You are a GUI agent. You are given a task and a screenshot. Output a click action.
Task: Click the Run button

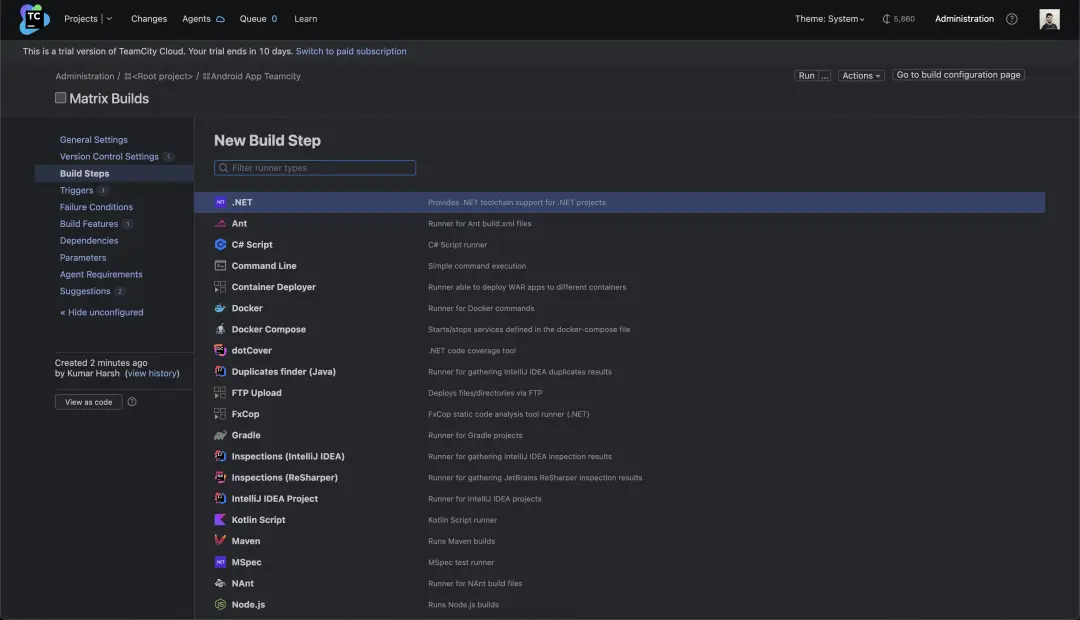pos(806,76)
